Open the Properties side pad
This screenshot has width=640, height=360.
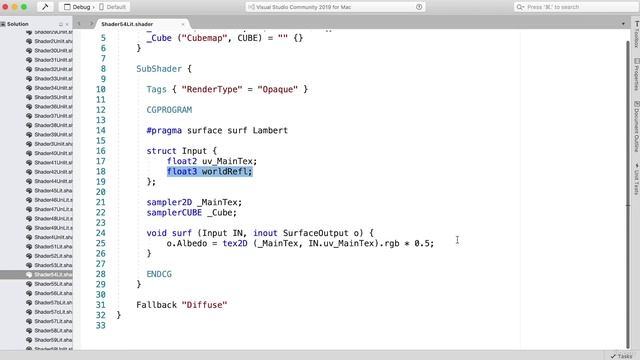pyautogui.click(x=636, y=74)
